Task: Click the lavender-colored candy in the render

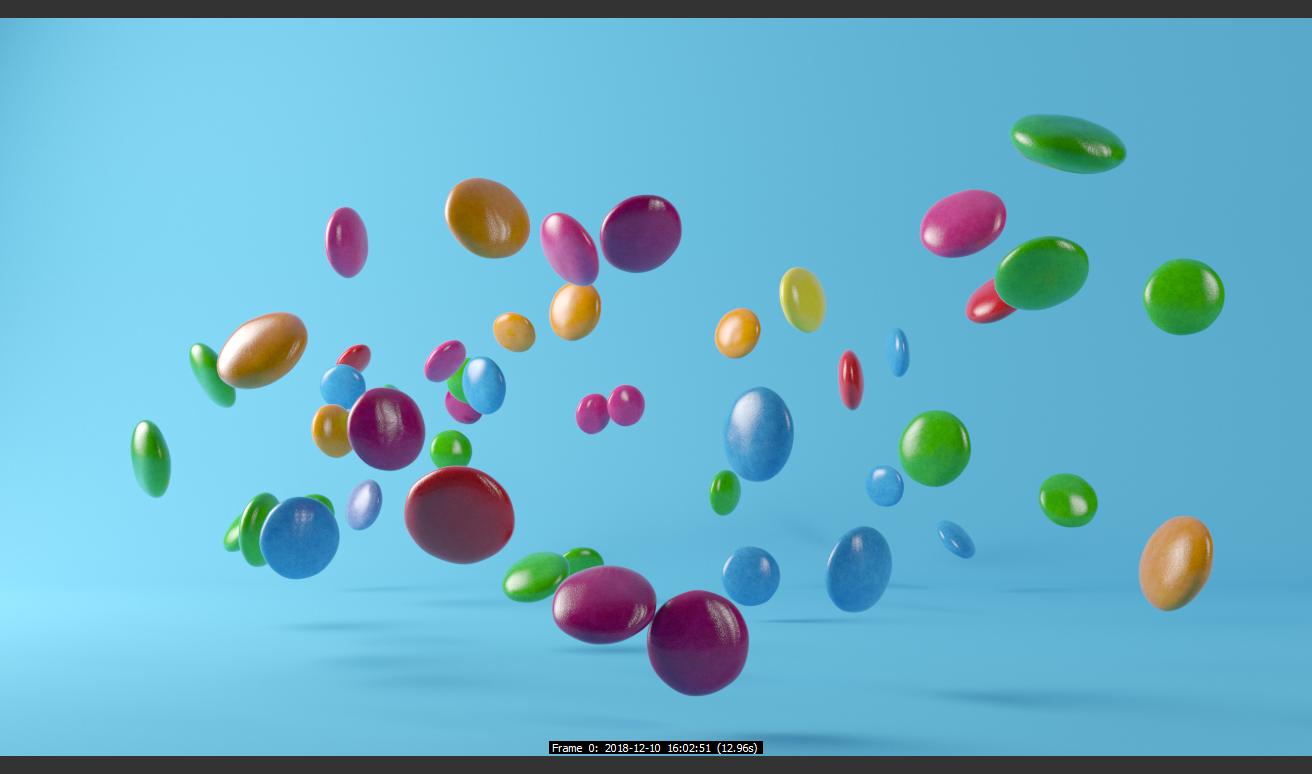Action: tap(364, 505)
